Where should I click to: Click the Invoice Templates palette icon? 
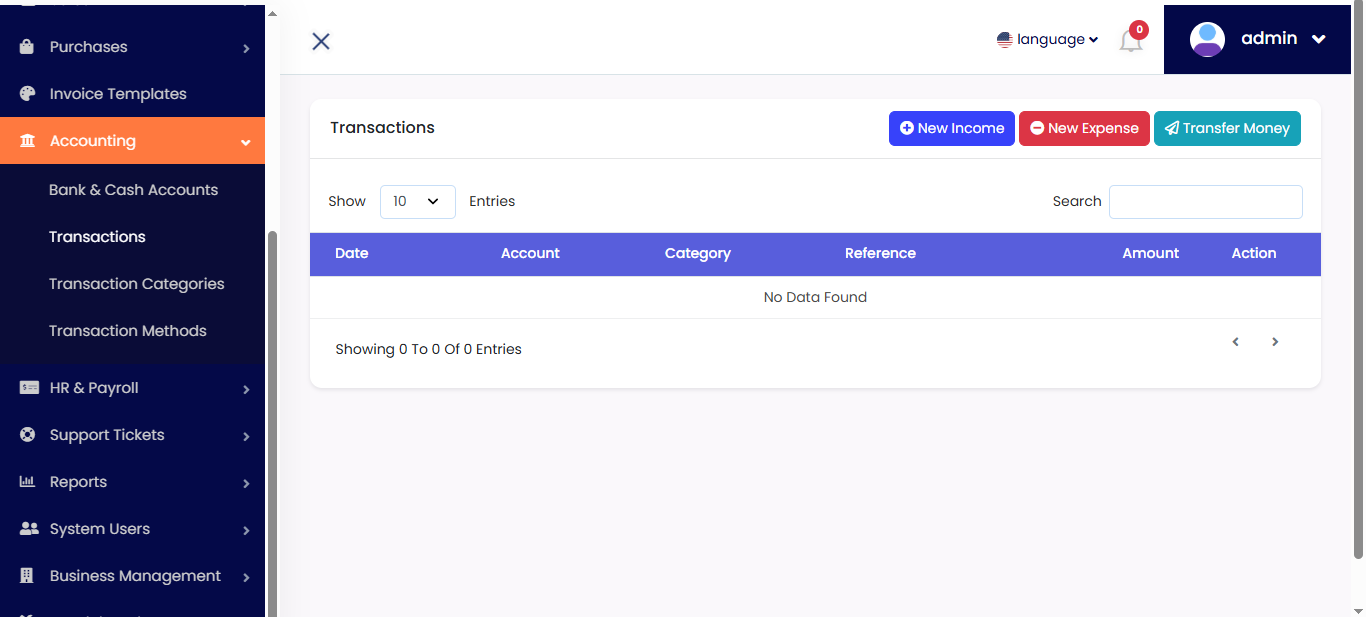28,94
